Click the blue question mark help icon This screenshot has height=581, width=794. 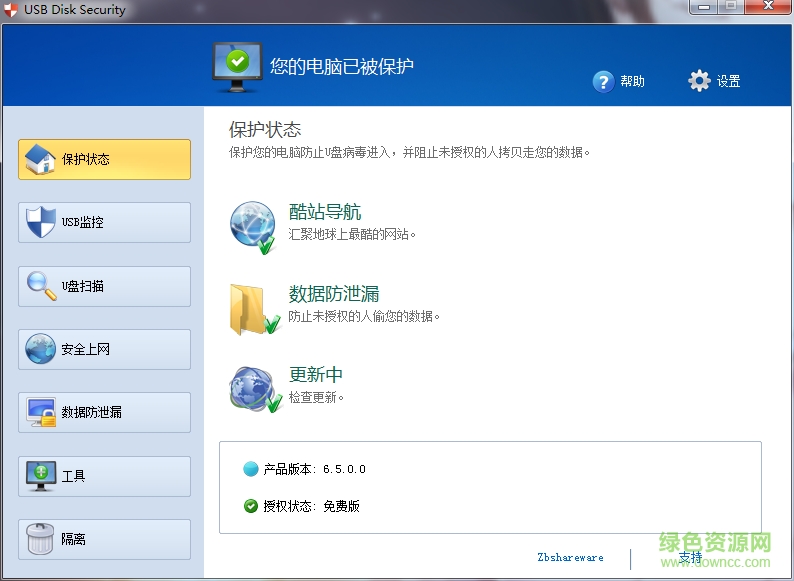click(604, 82)
